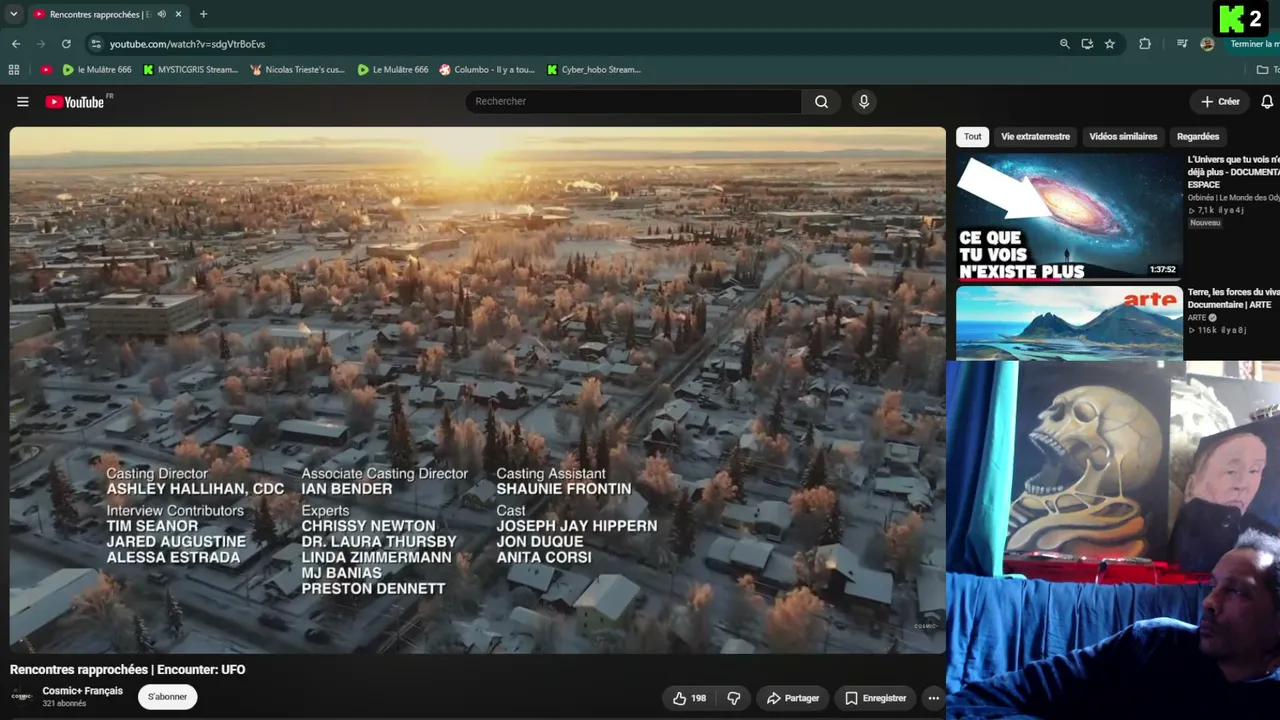Open the first le Mulâtre 666 bookmark
Screen dimensions: 1280x720
(97, 70)
